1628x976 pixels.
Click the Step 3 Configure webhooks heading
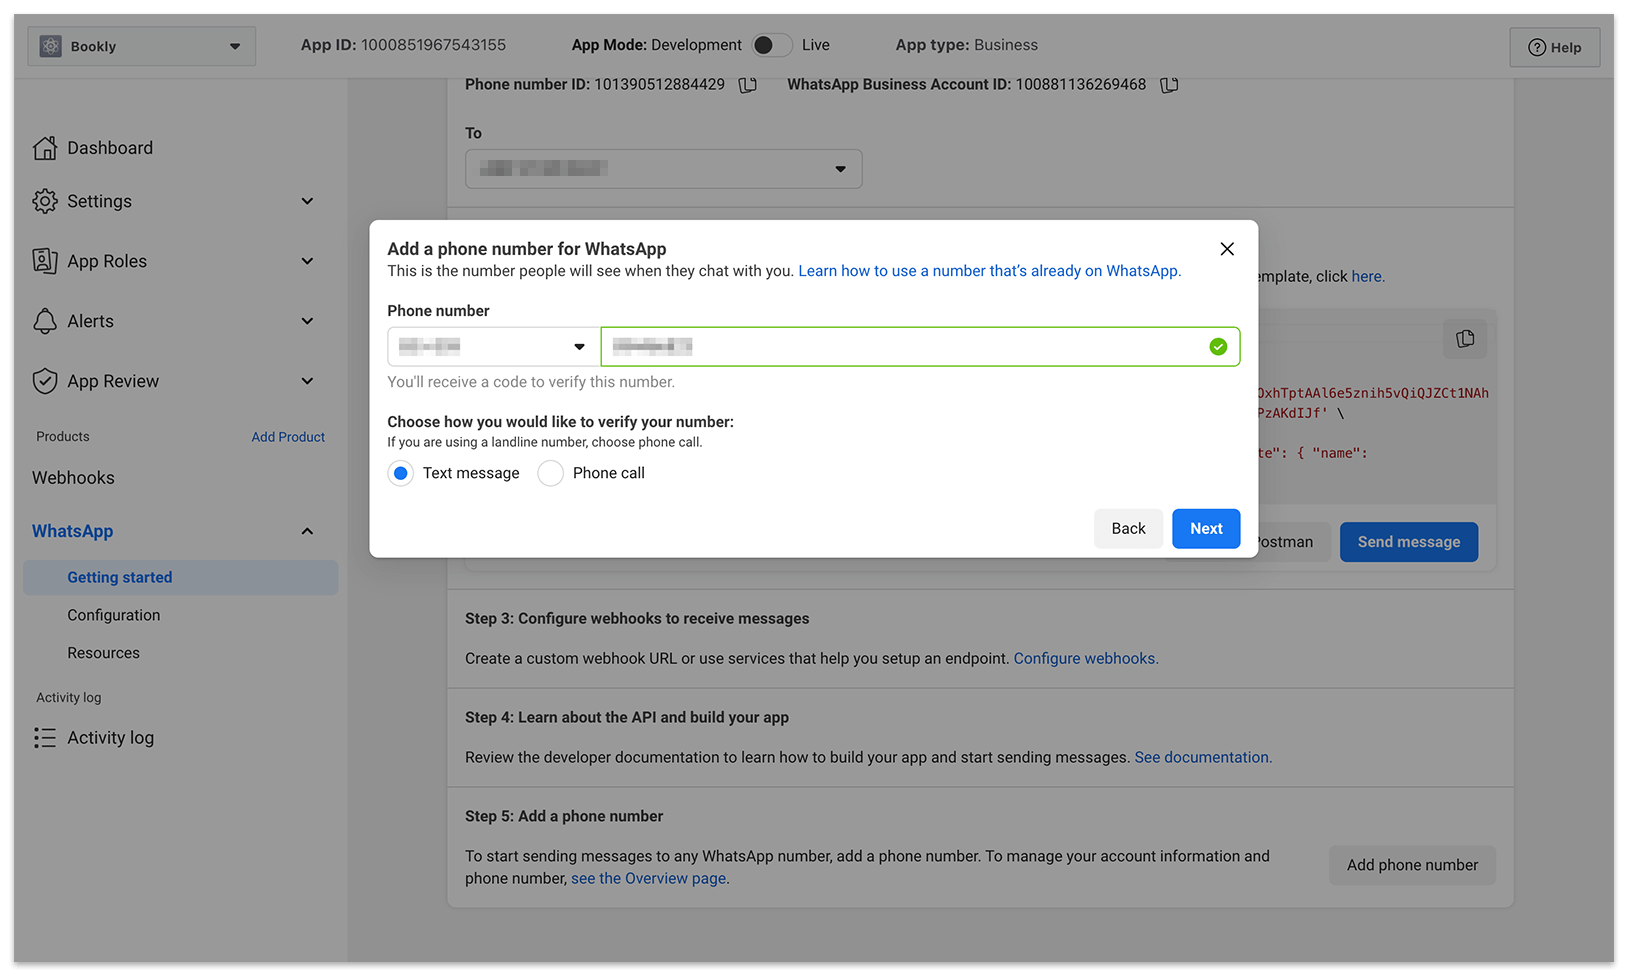(x=637, y=619)
